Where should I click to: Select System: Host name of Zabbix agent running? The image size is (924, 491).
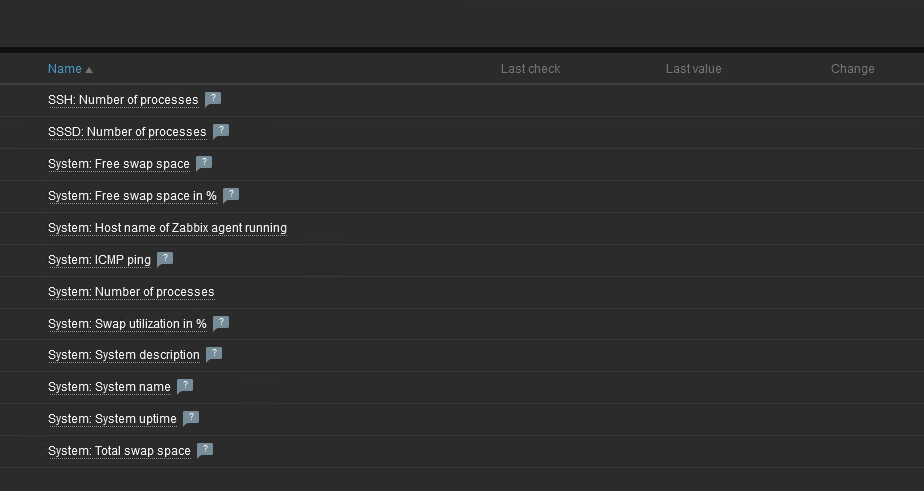(167, 228)
